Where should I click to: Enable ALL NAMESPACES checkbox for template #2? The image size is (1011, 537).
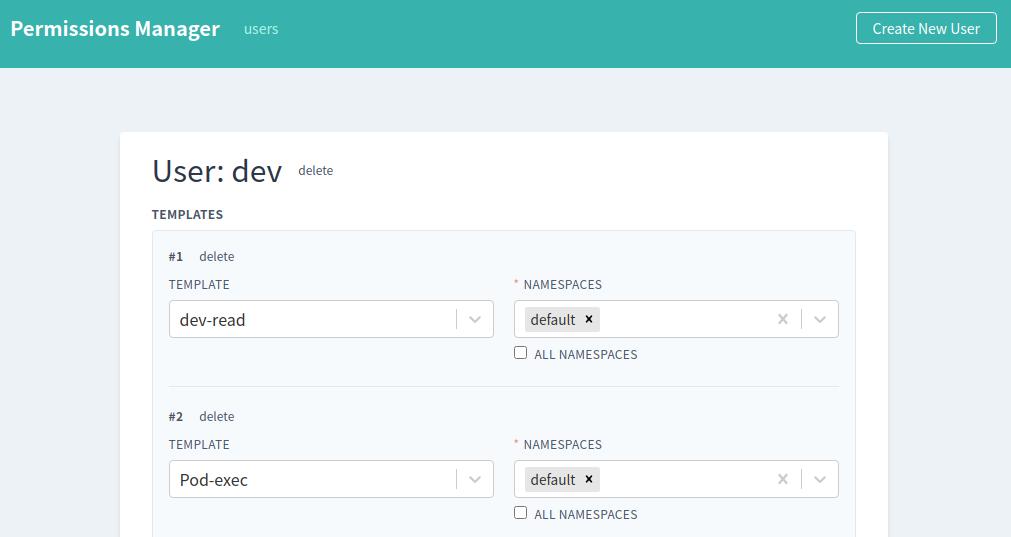(520, 513)
